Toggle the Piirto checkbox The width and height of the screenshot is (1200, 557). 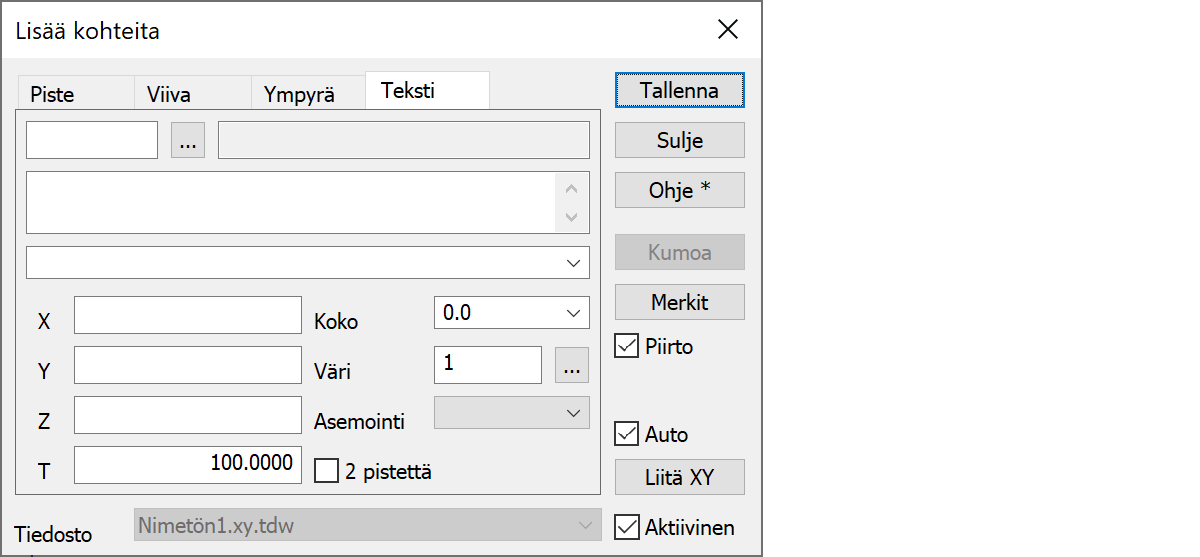pos(627,347)
